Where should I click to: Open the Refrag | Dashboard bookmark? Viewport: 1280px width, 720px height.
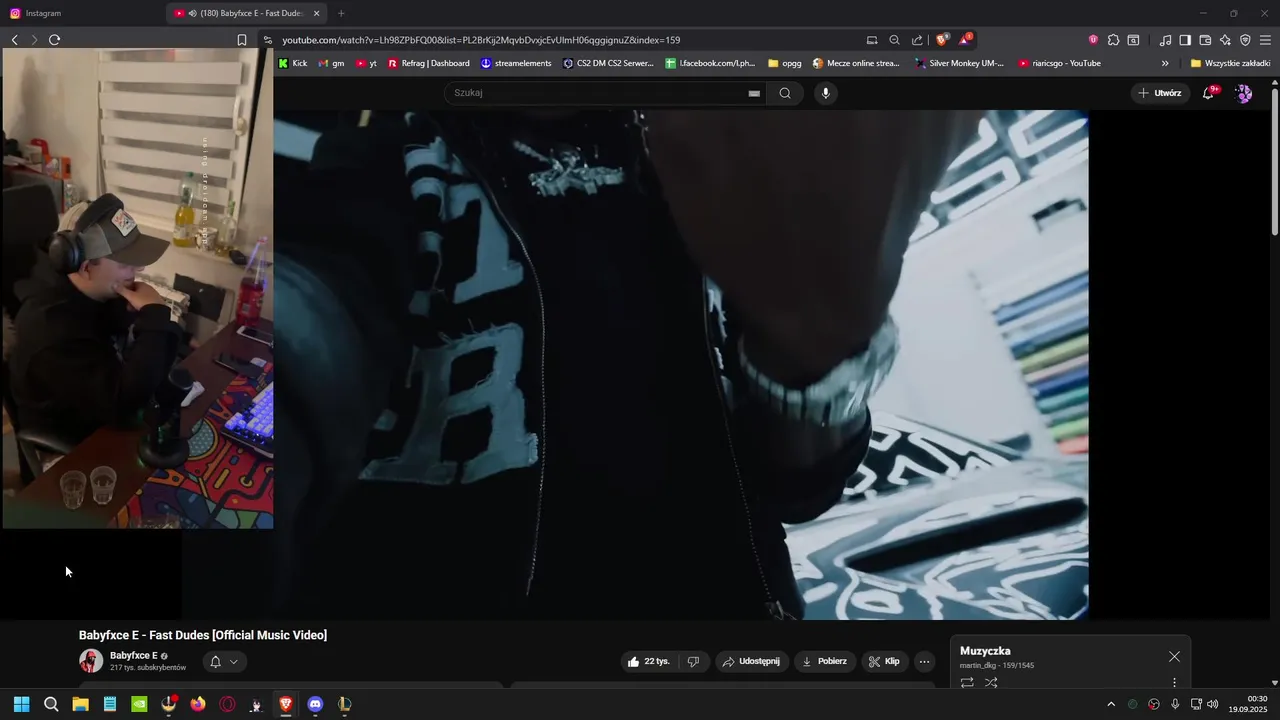point(428,63)
